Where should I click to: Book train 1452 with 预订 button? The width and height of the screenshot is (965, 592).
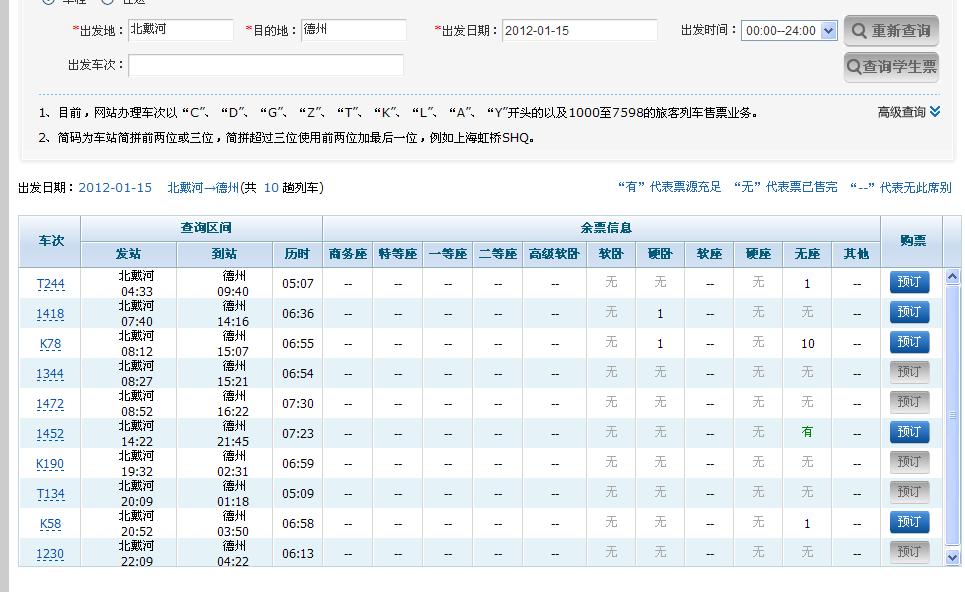[x=909, y=432]
